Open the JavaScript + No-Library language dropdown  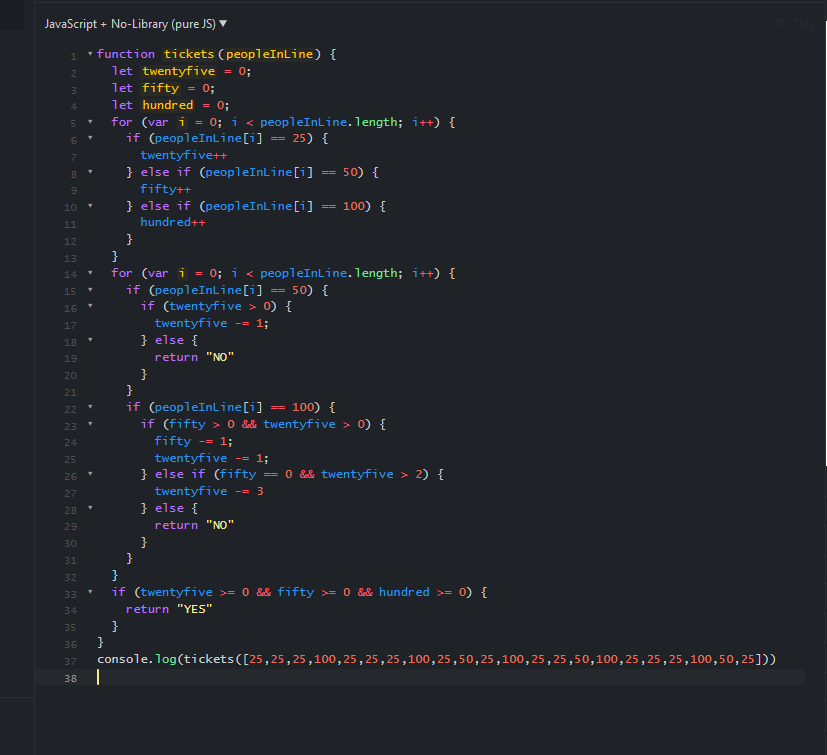click(x=136, y=24)
